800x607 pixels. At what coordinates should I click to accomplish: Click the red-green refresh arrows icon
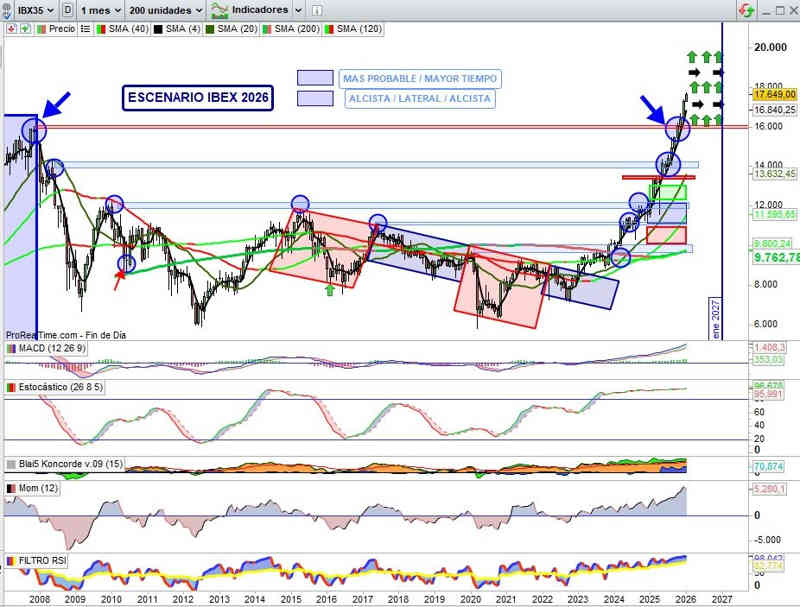tap(745, 10)
